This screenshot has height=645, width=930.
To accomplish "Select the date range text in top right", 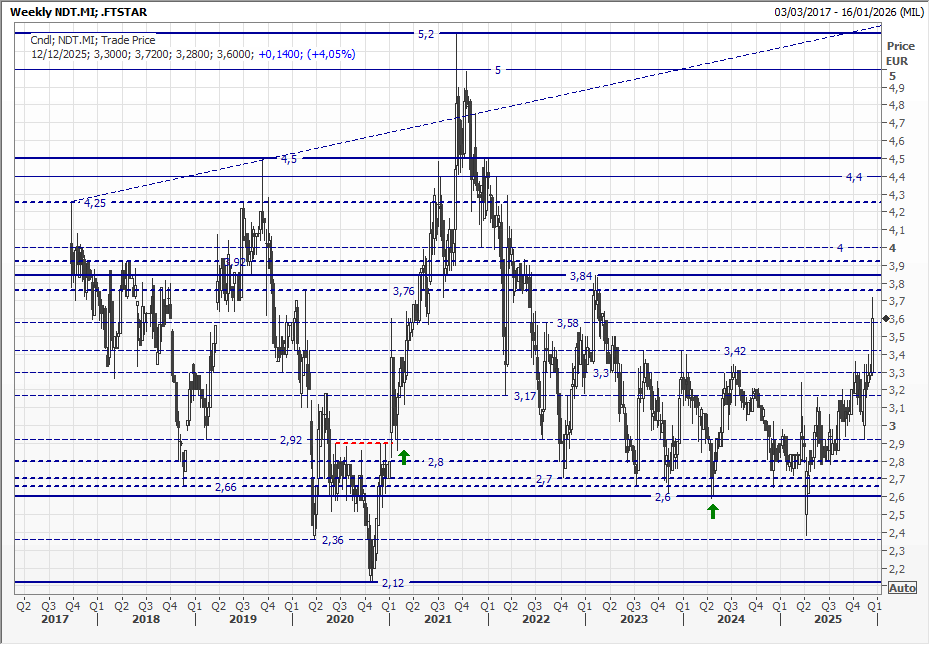I will [849, 11].
